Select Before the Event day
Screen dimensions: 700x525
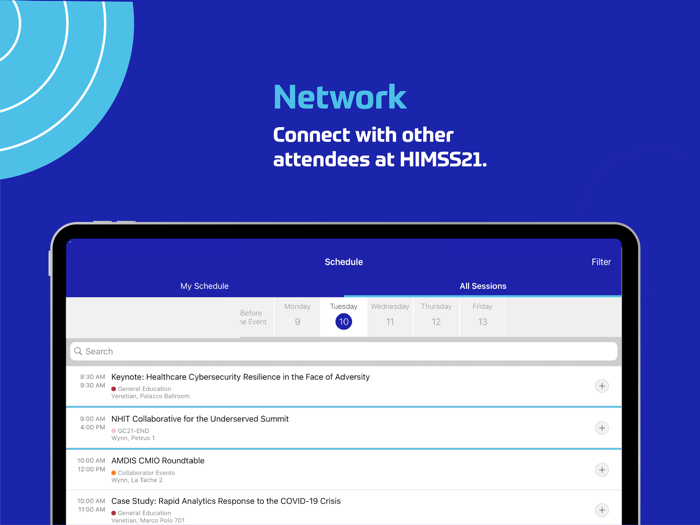pyautogui.click(x=254, y=317)
